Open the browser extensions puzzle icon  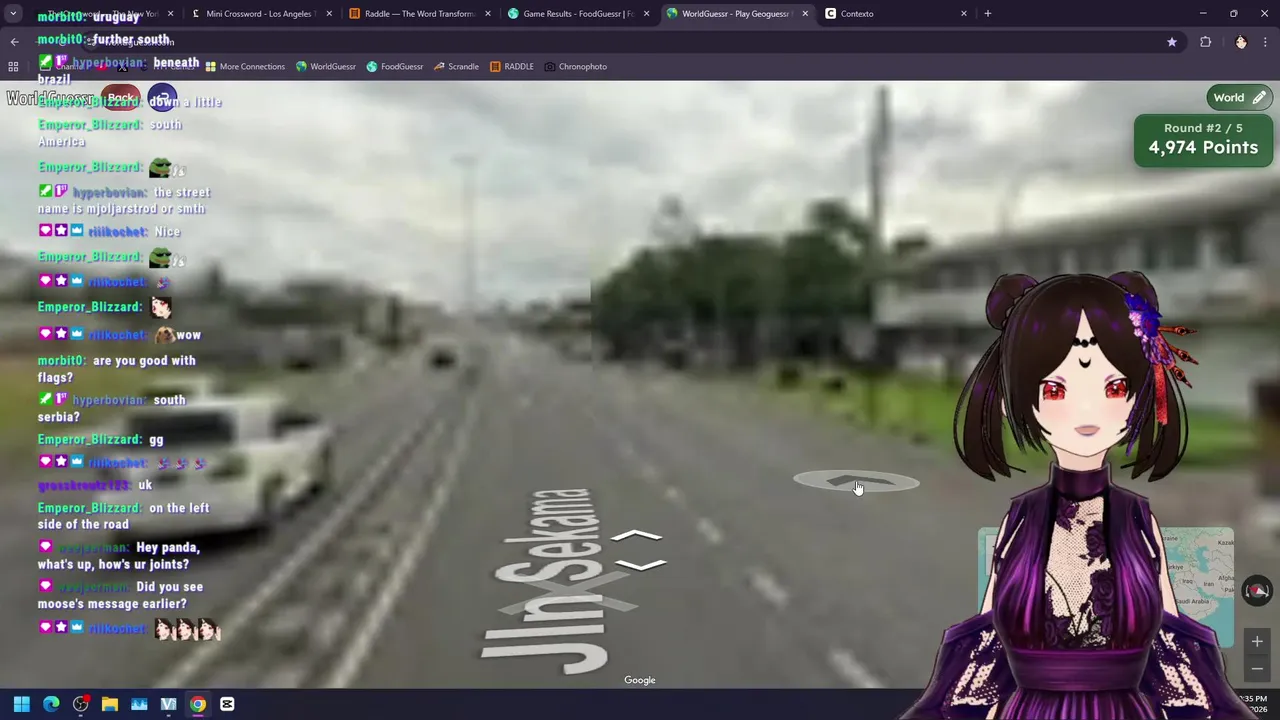pos(1205,42)
